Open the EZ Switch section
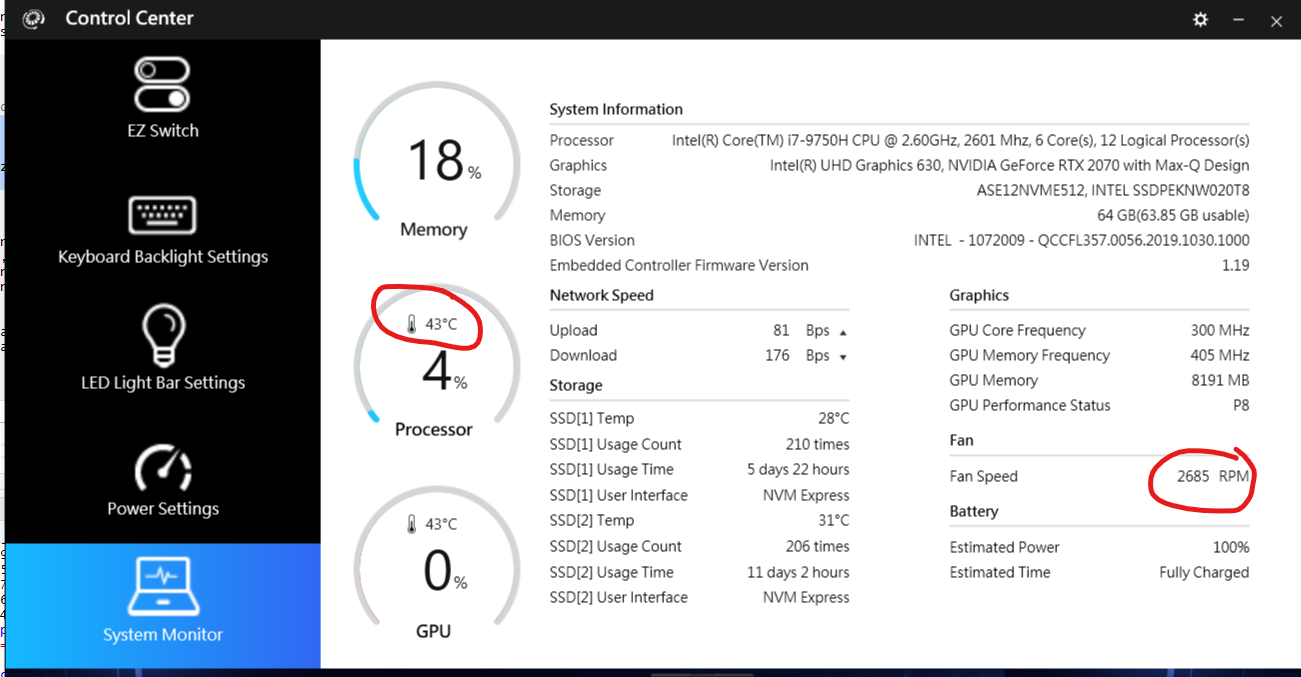The image size is (1301, 677). click(162, 97)
